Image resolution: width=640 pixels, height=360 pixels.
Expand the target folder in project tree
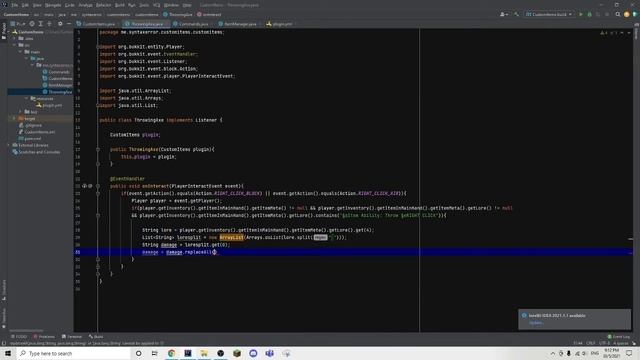point(15,118)
